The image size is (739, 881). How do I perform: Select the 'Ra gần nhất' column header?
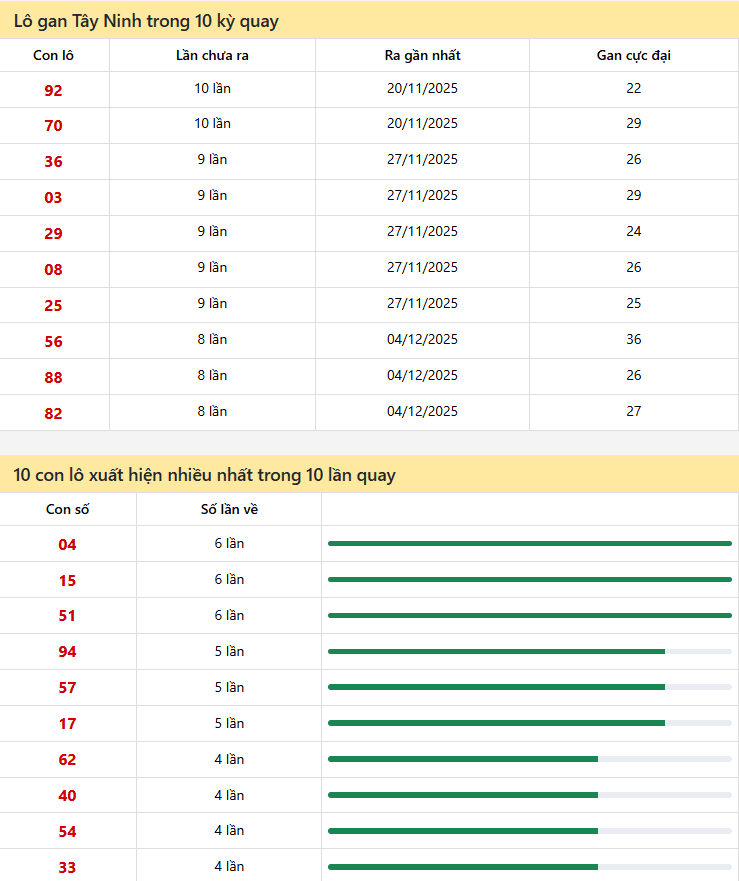point(422,55)
